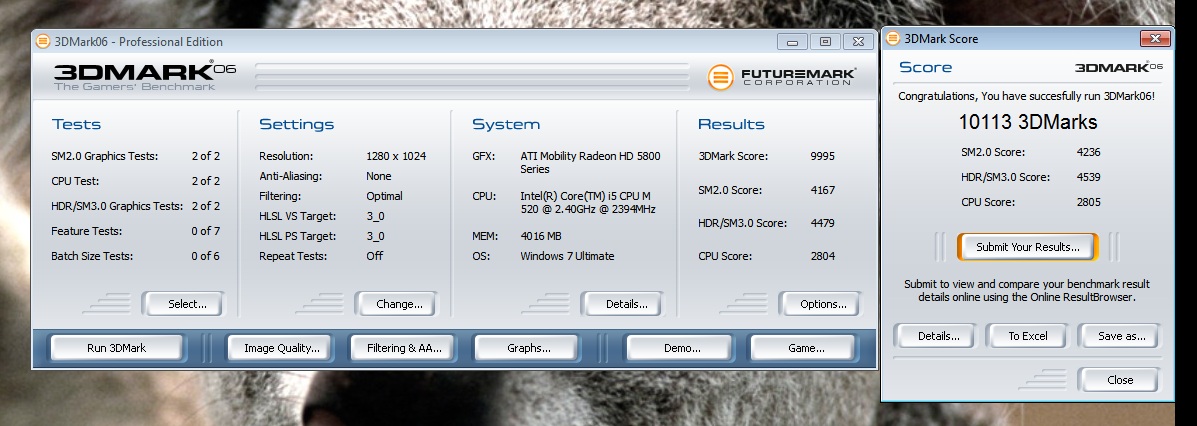Close the 3DMark06 main window
Screen dimensions: 1197x426
coord(858,41)
